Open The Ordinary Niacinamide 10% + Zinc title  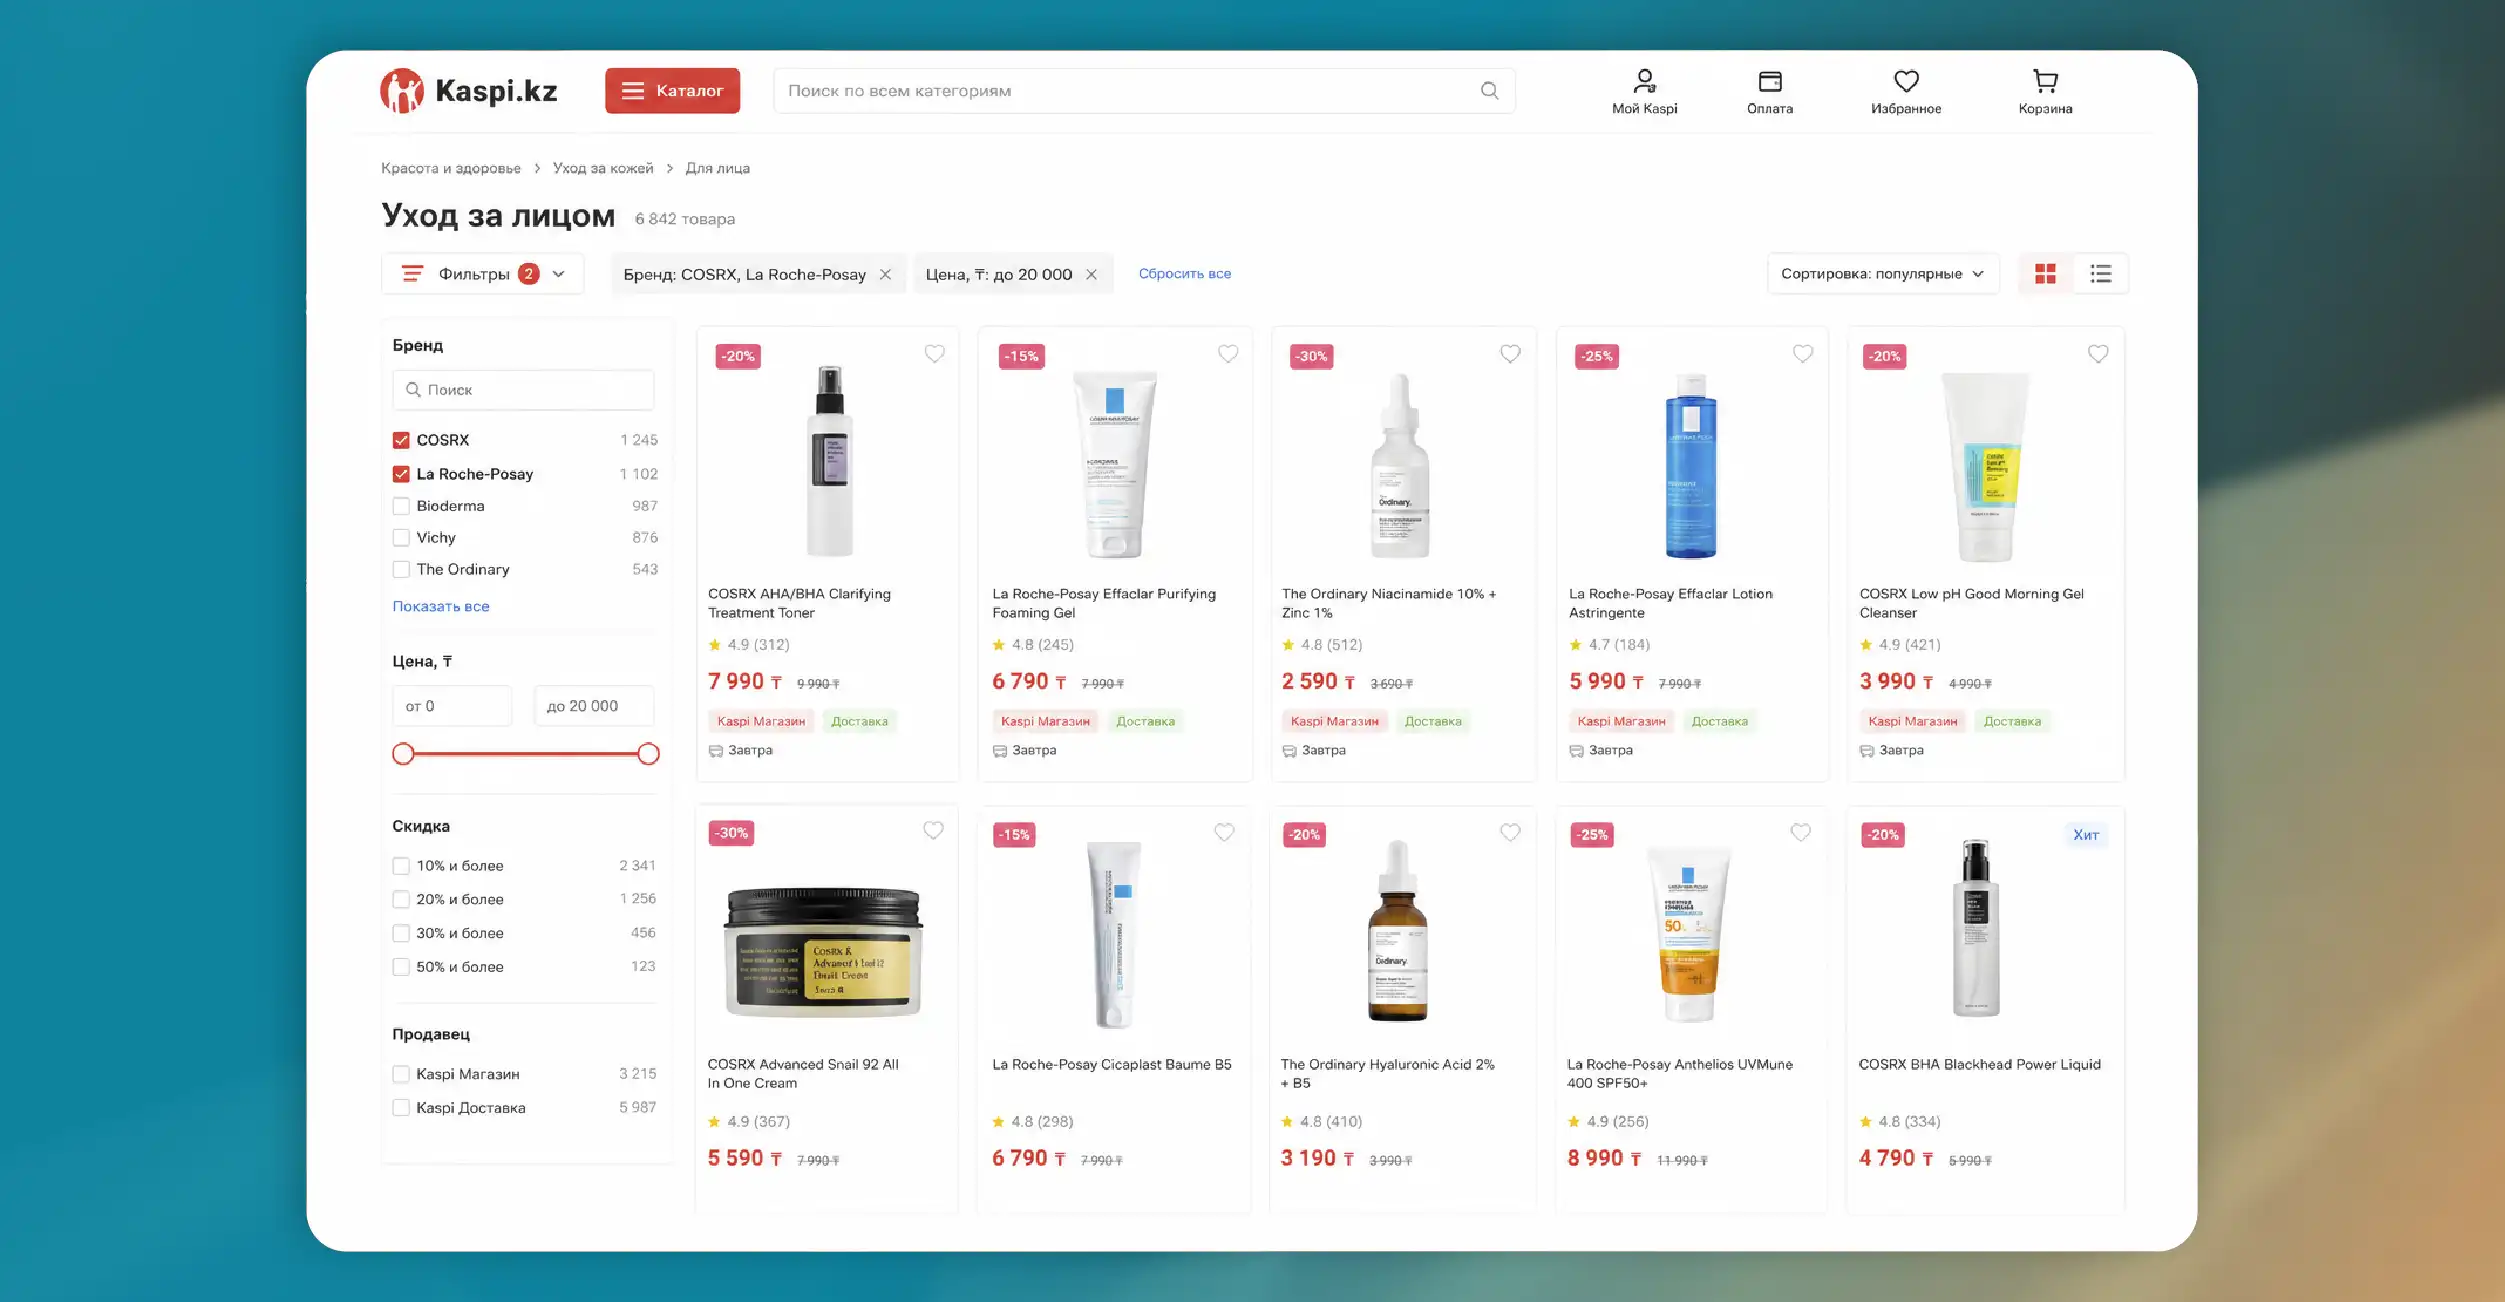click(1388, 603)
